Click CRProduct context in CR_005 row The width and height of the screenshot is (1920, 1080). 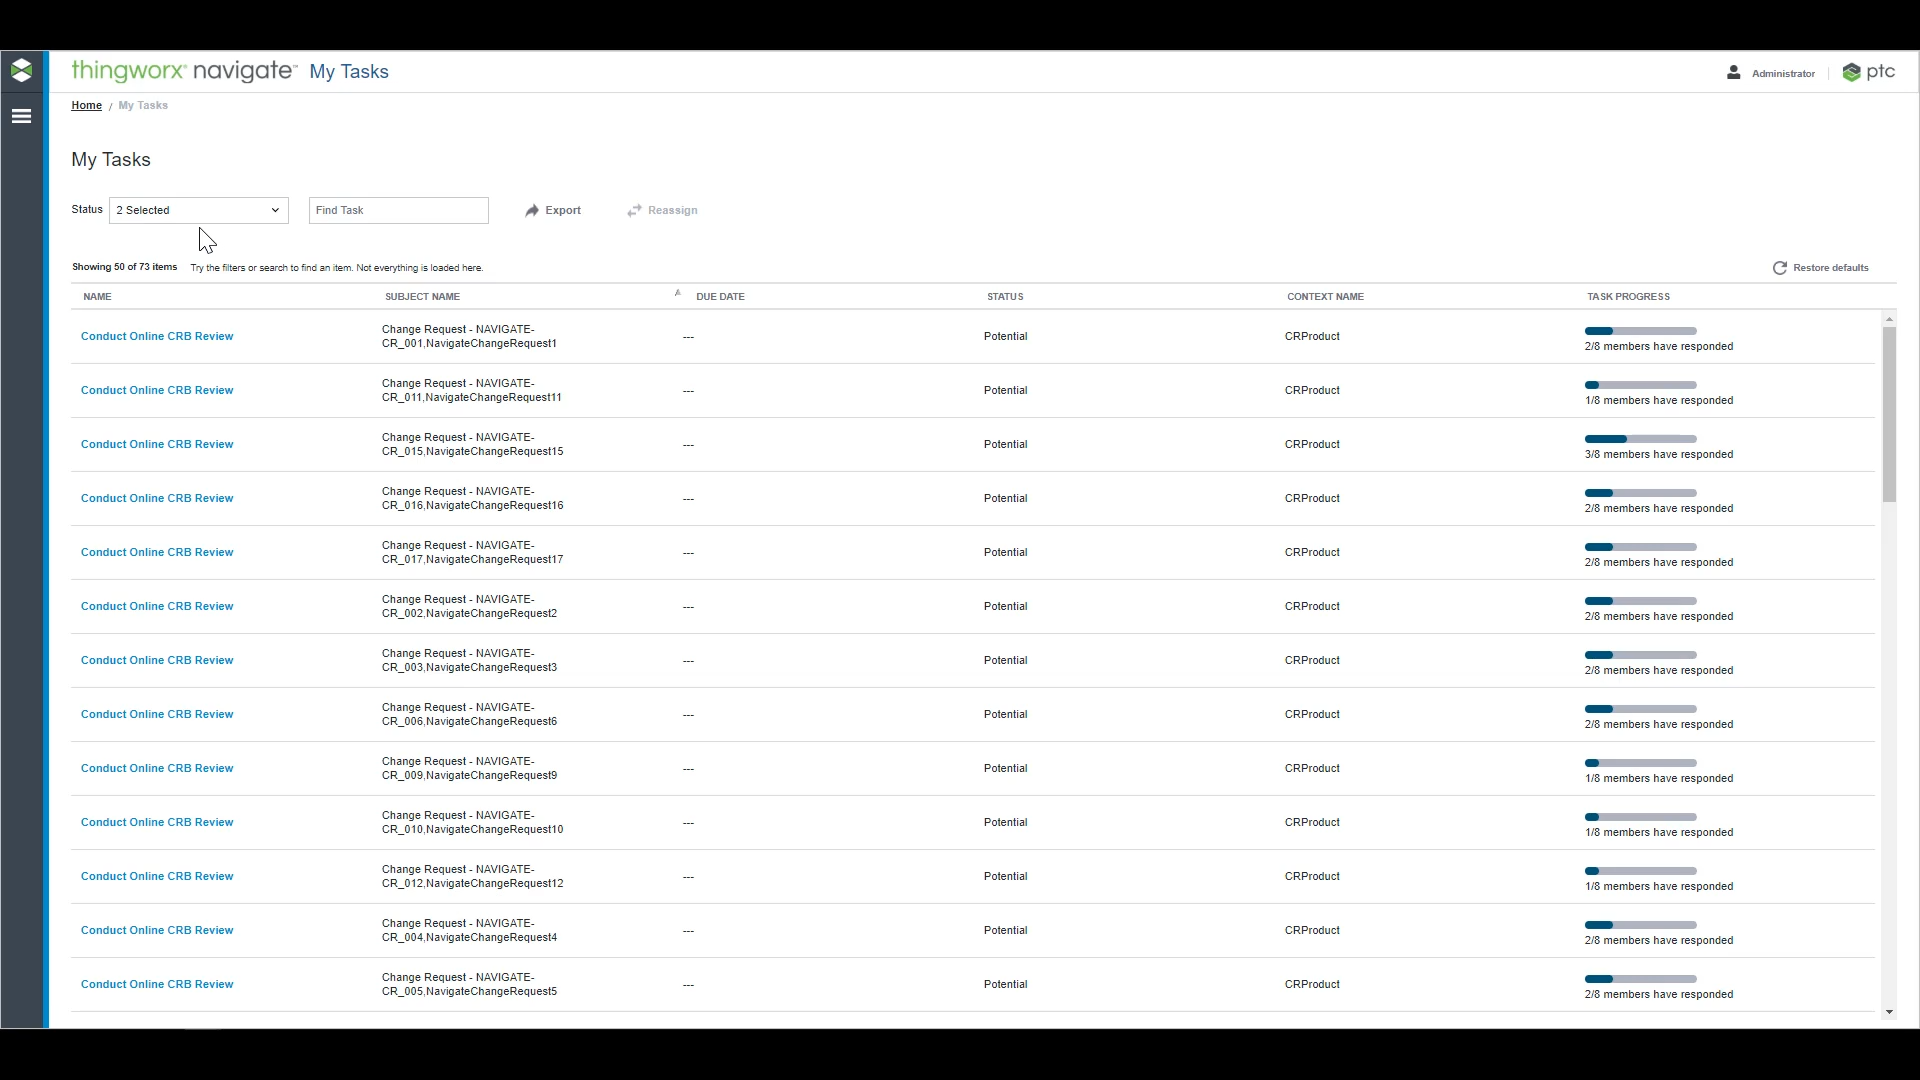click(x=1312, y=985)
